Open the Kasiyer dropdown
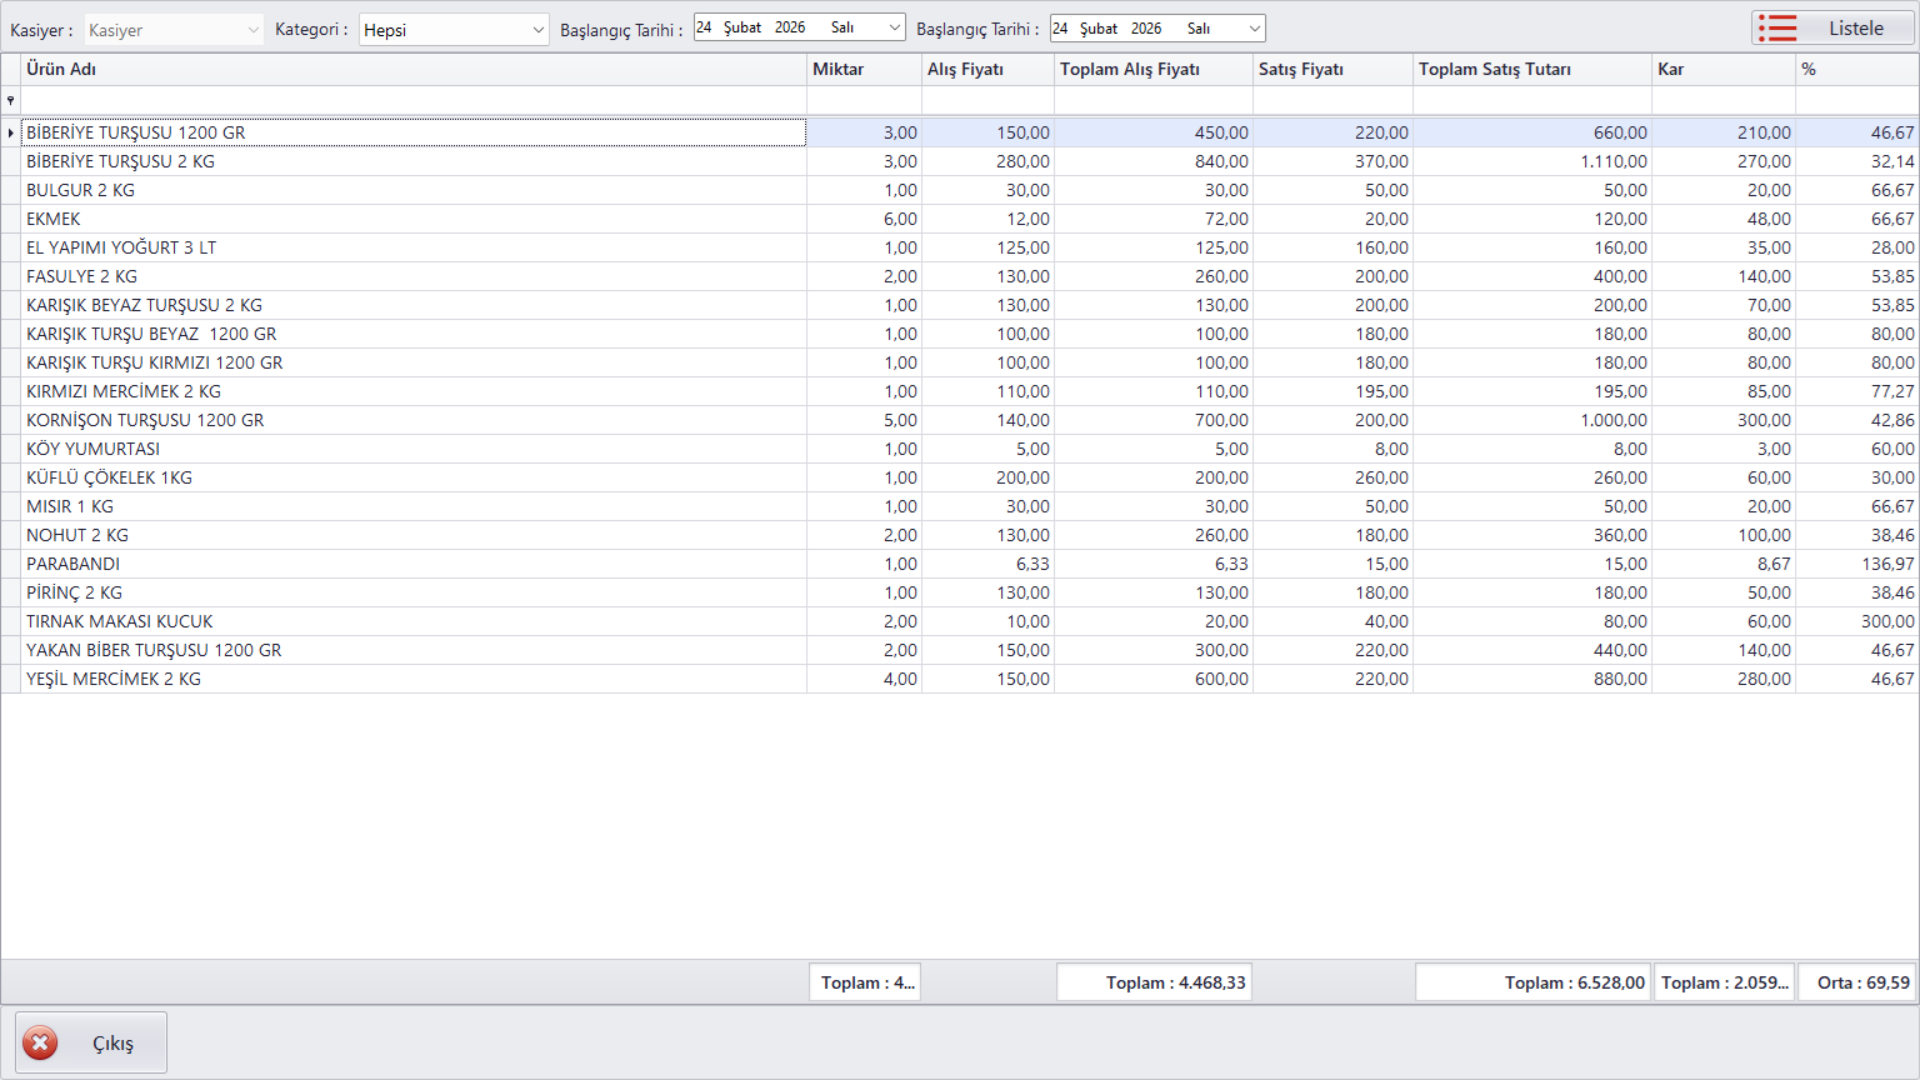 point(253,30)
